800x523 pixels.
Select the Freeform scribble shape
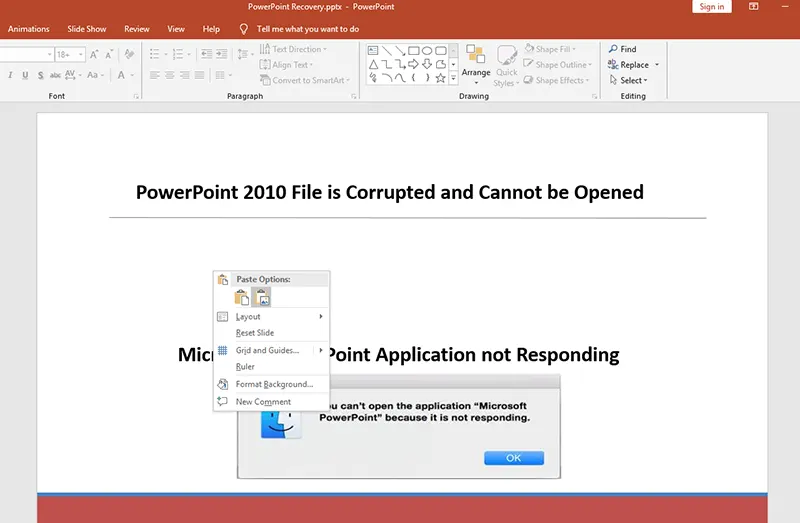click(x=373, y=78)
